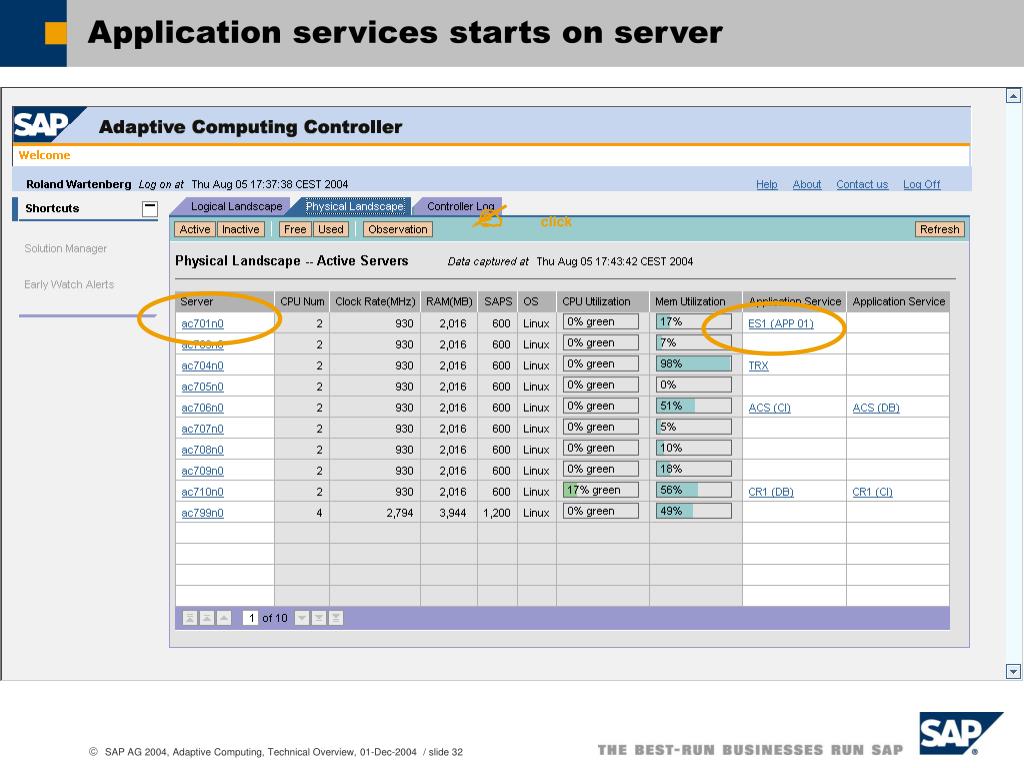Click the SAP logo in the controller header
Screen dimensions: 1024x768
click(46, 124)
